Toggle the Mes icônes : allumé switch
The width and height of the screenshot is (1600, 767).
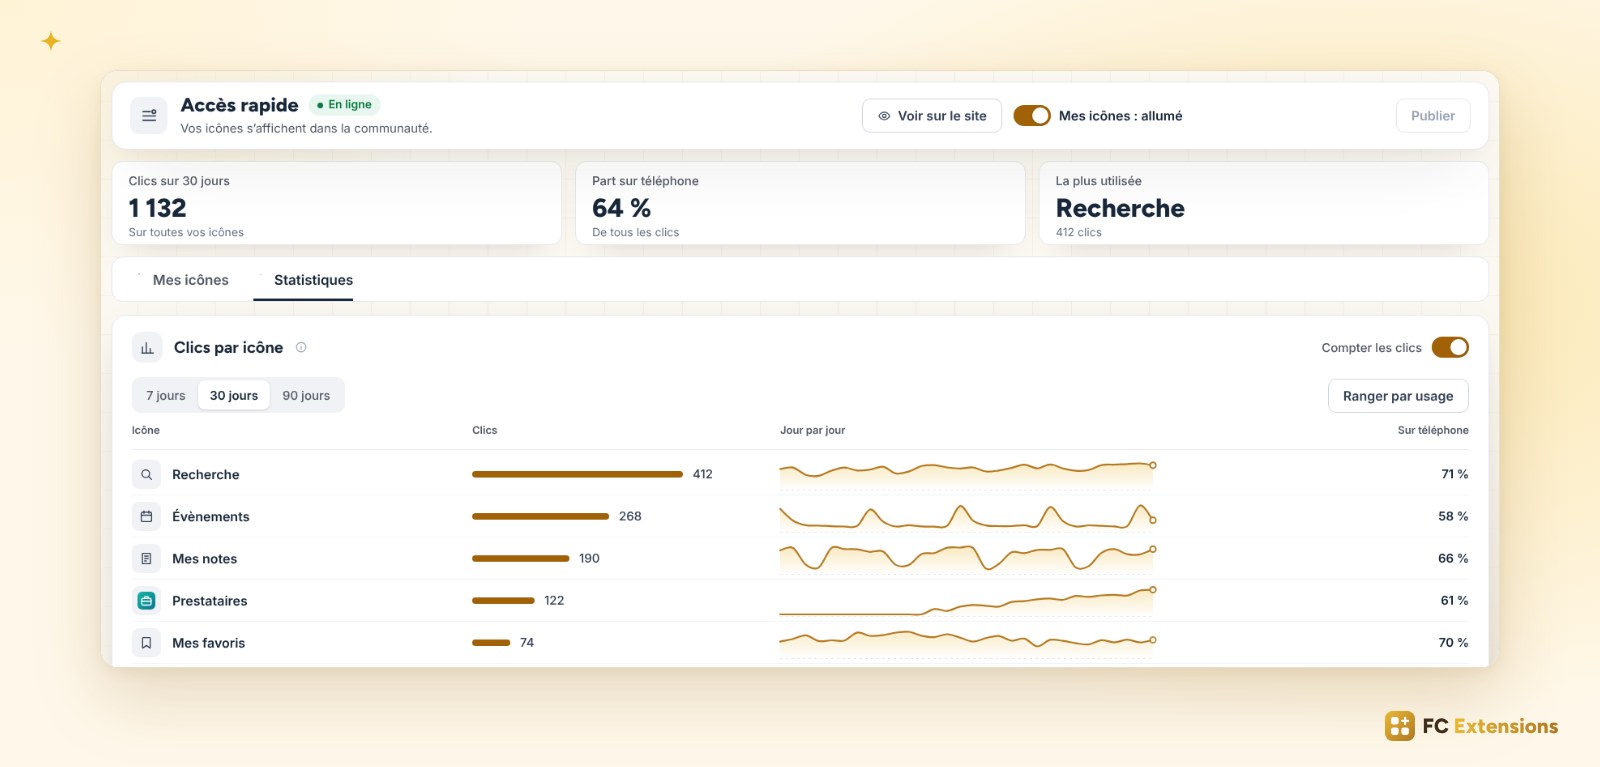(x=1032, y=116)
